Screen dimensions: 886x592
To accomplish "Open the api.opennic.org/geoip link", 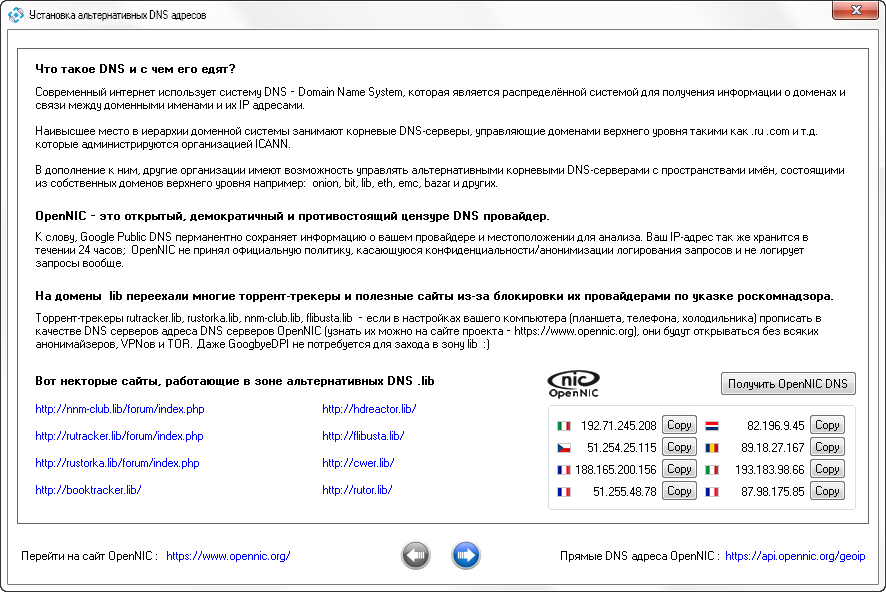I will coord(795,556).
